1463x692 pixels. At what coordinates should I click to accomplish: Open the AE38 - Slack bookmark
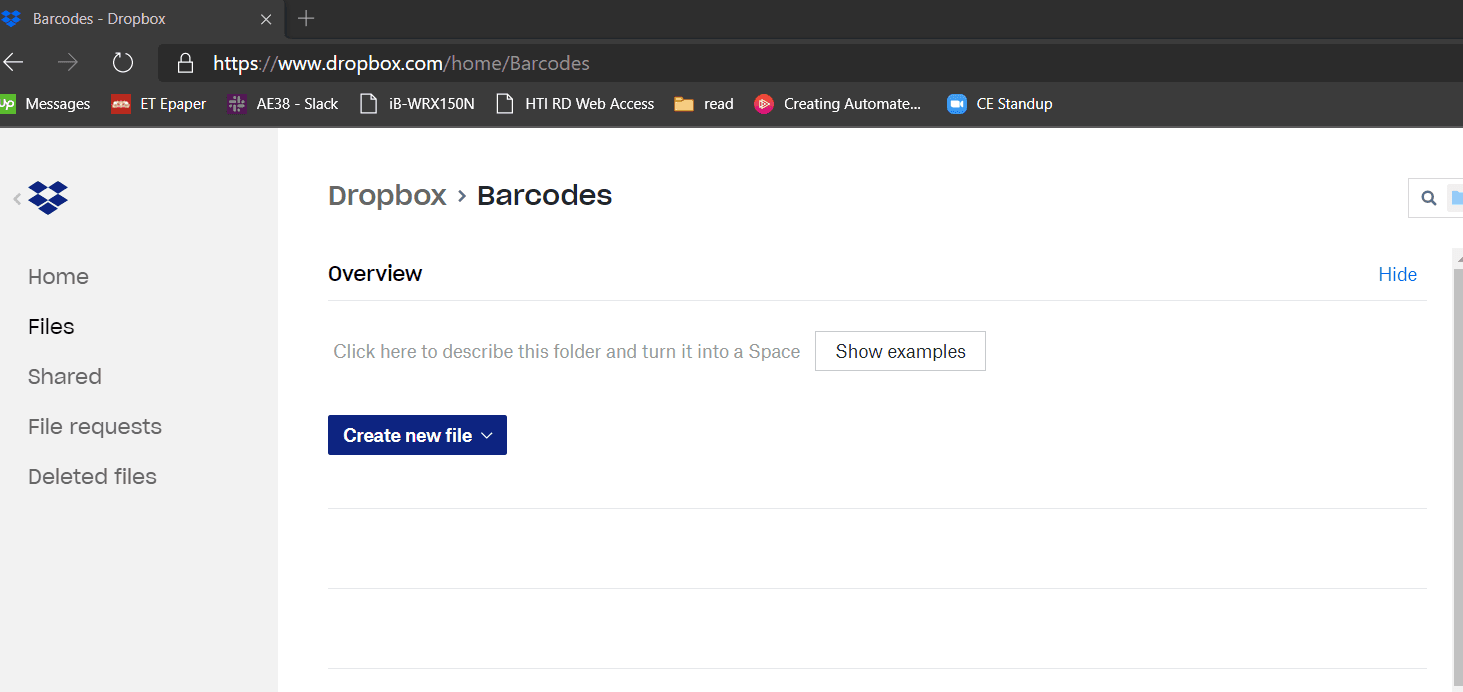(283, 104)
